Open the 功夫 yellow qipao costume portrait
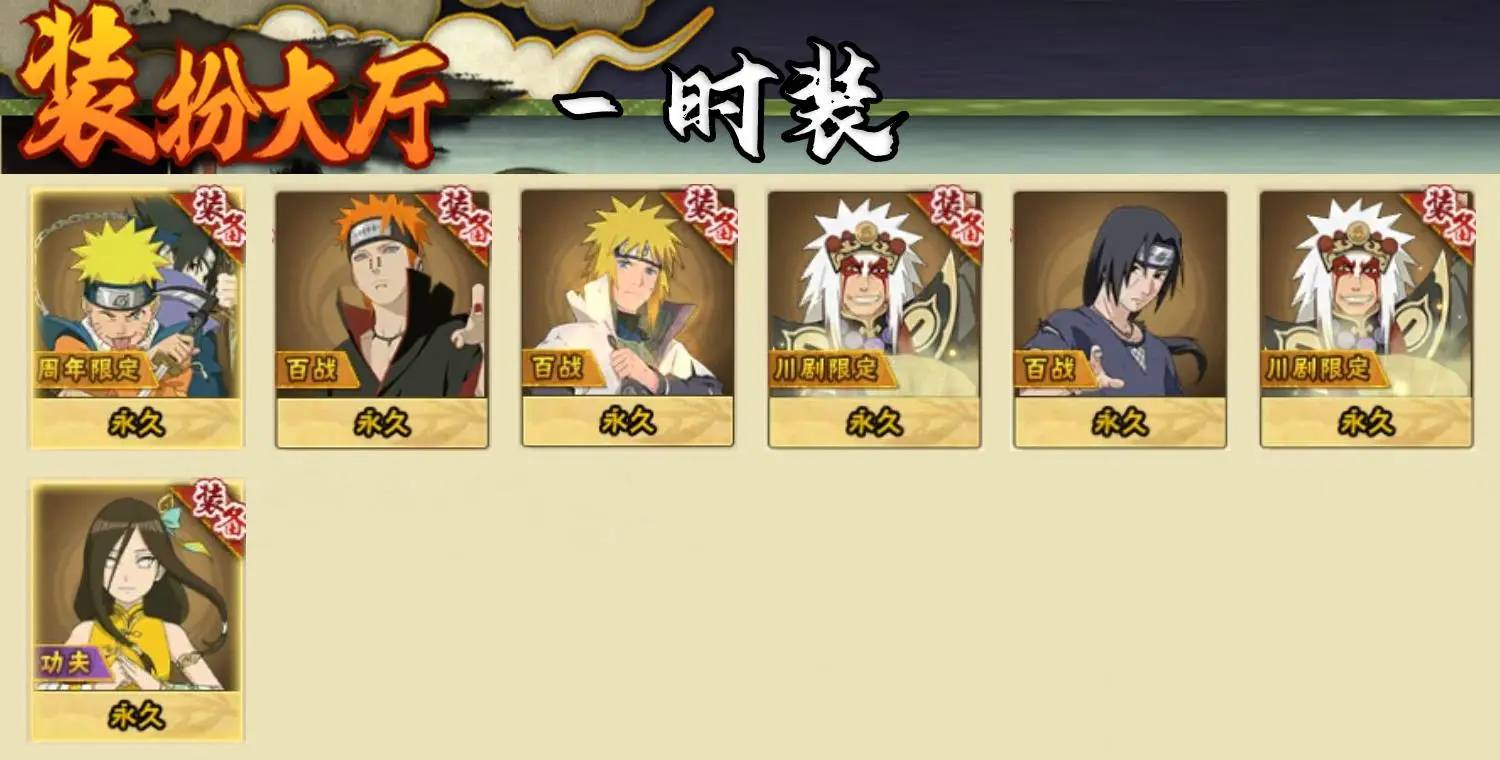 click(137, 587)
